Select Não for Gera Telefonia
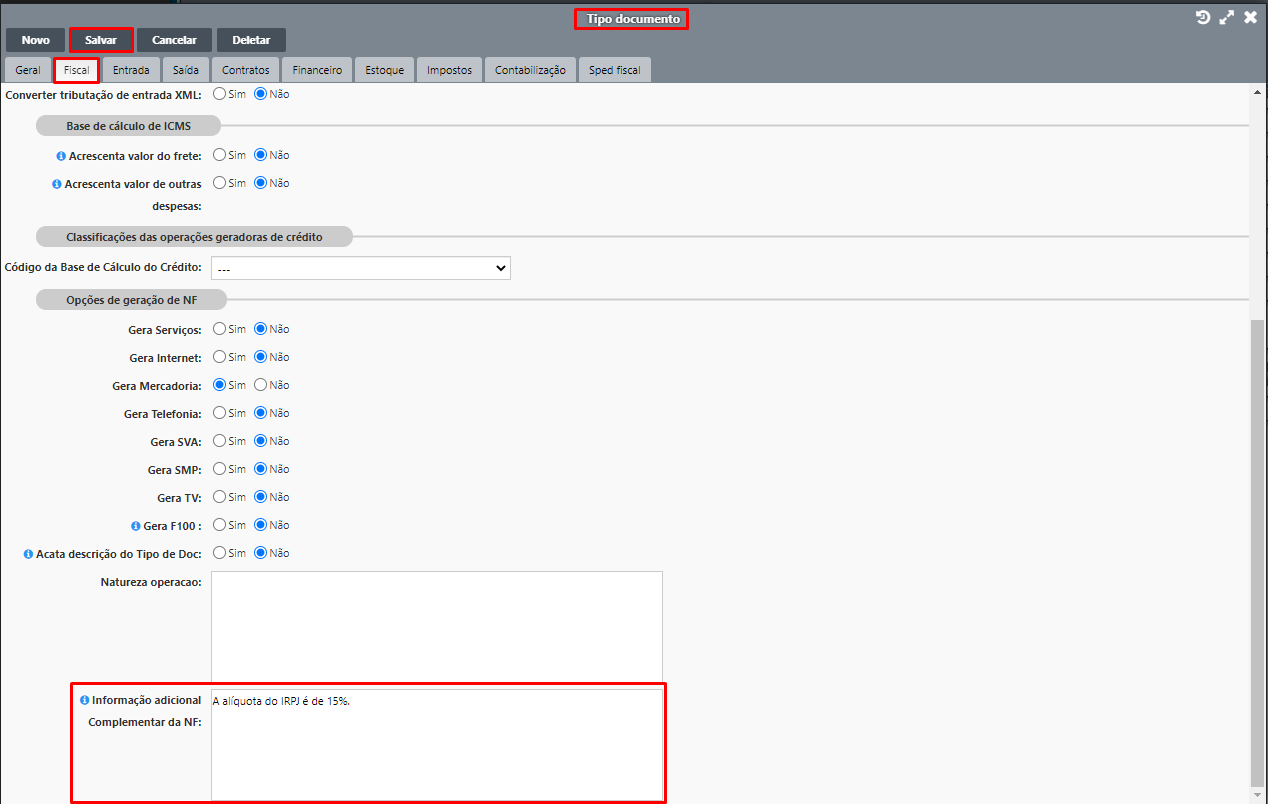Screen dimensions: 1268x804 click(261, 413)
